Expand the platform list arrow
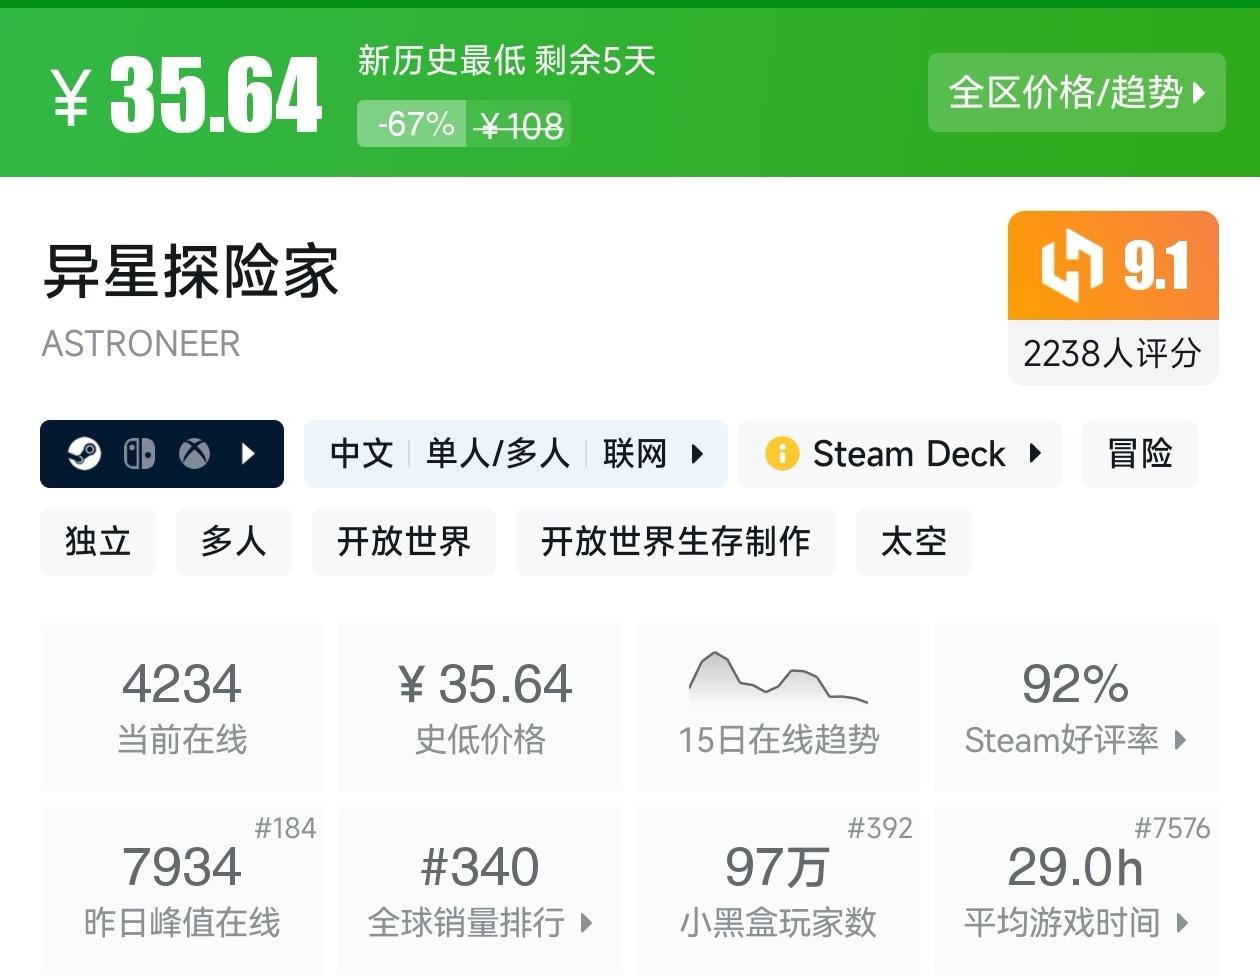 (x=248, y=454)
